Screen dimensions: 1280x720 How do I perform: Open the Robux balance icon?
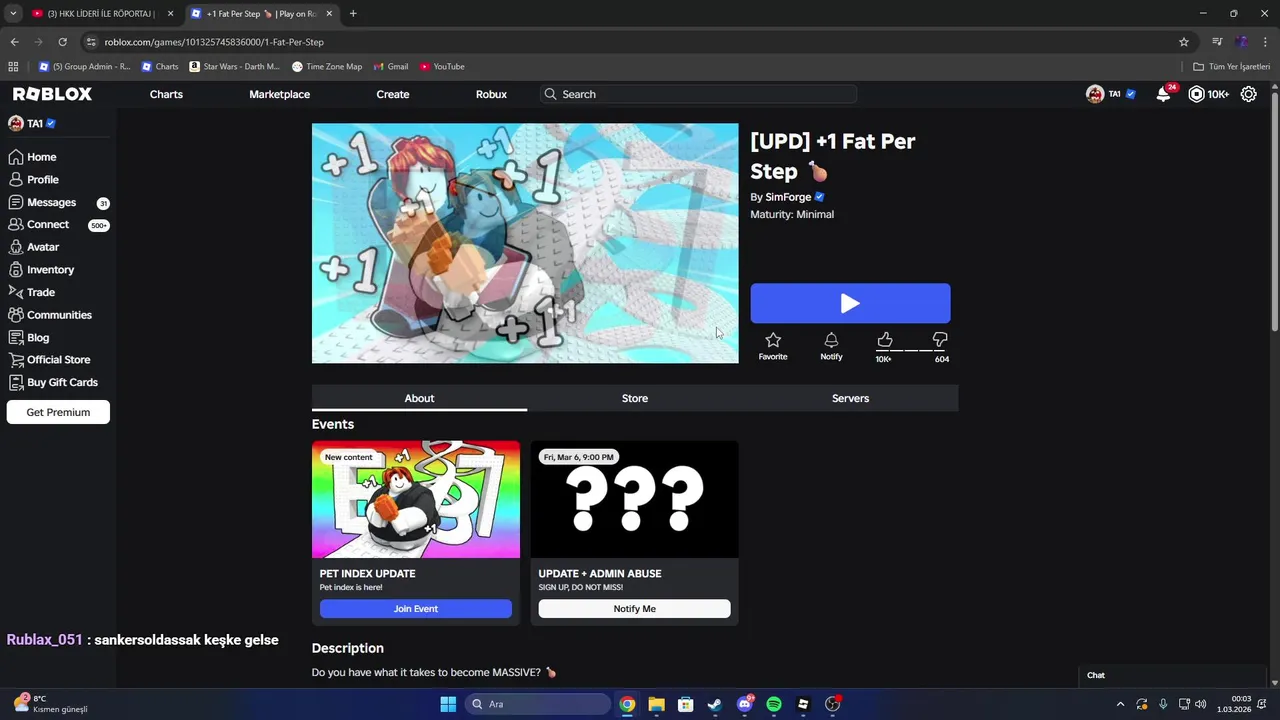(1196, 94)
